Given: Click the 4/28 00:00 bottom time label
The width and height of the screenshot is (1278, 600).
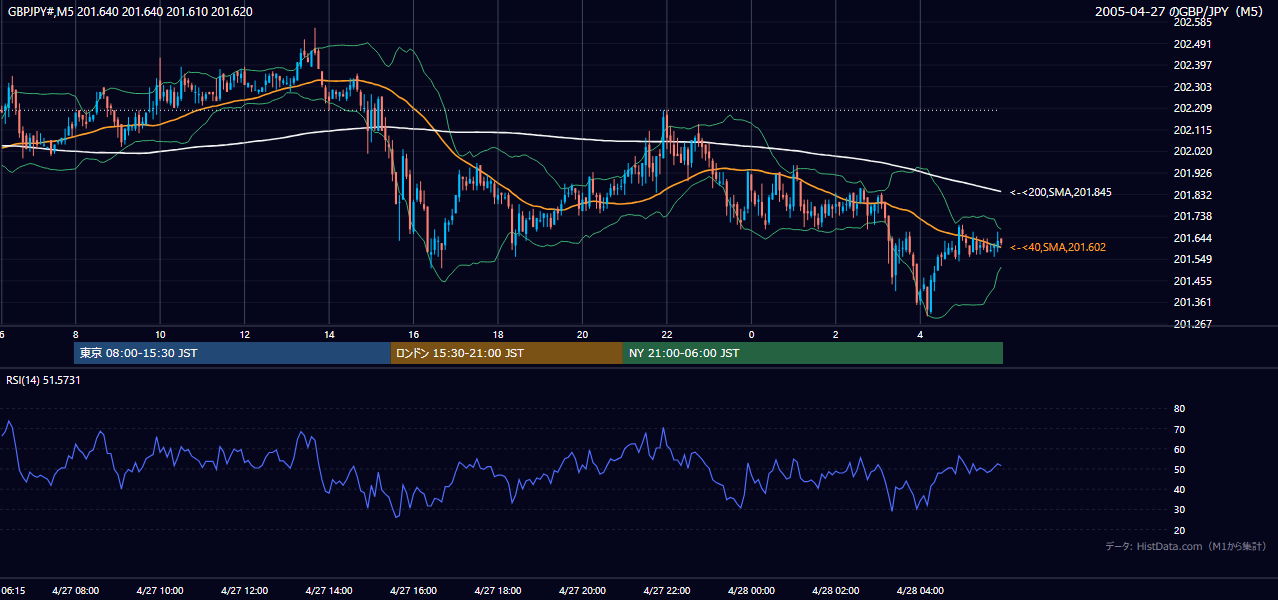Looking at the screenshot, I should tap(751, 591).
